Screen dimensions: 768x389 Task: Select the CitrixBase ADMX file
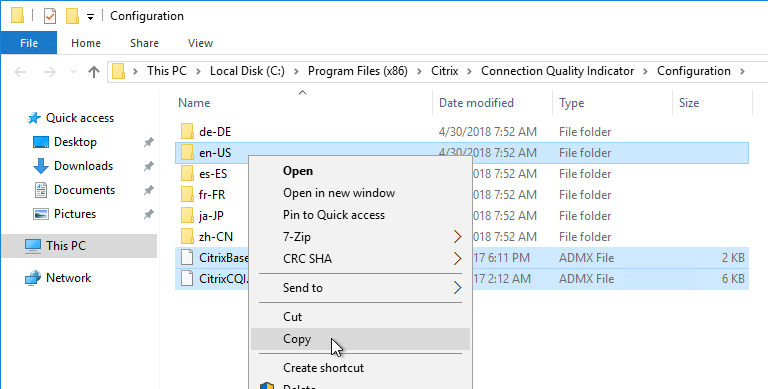224,258
